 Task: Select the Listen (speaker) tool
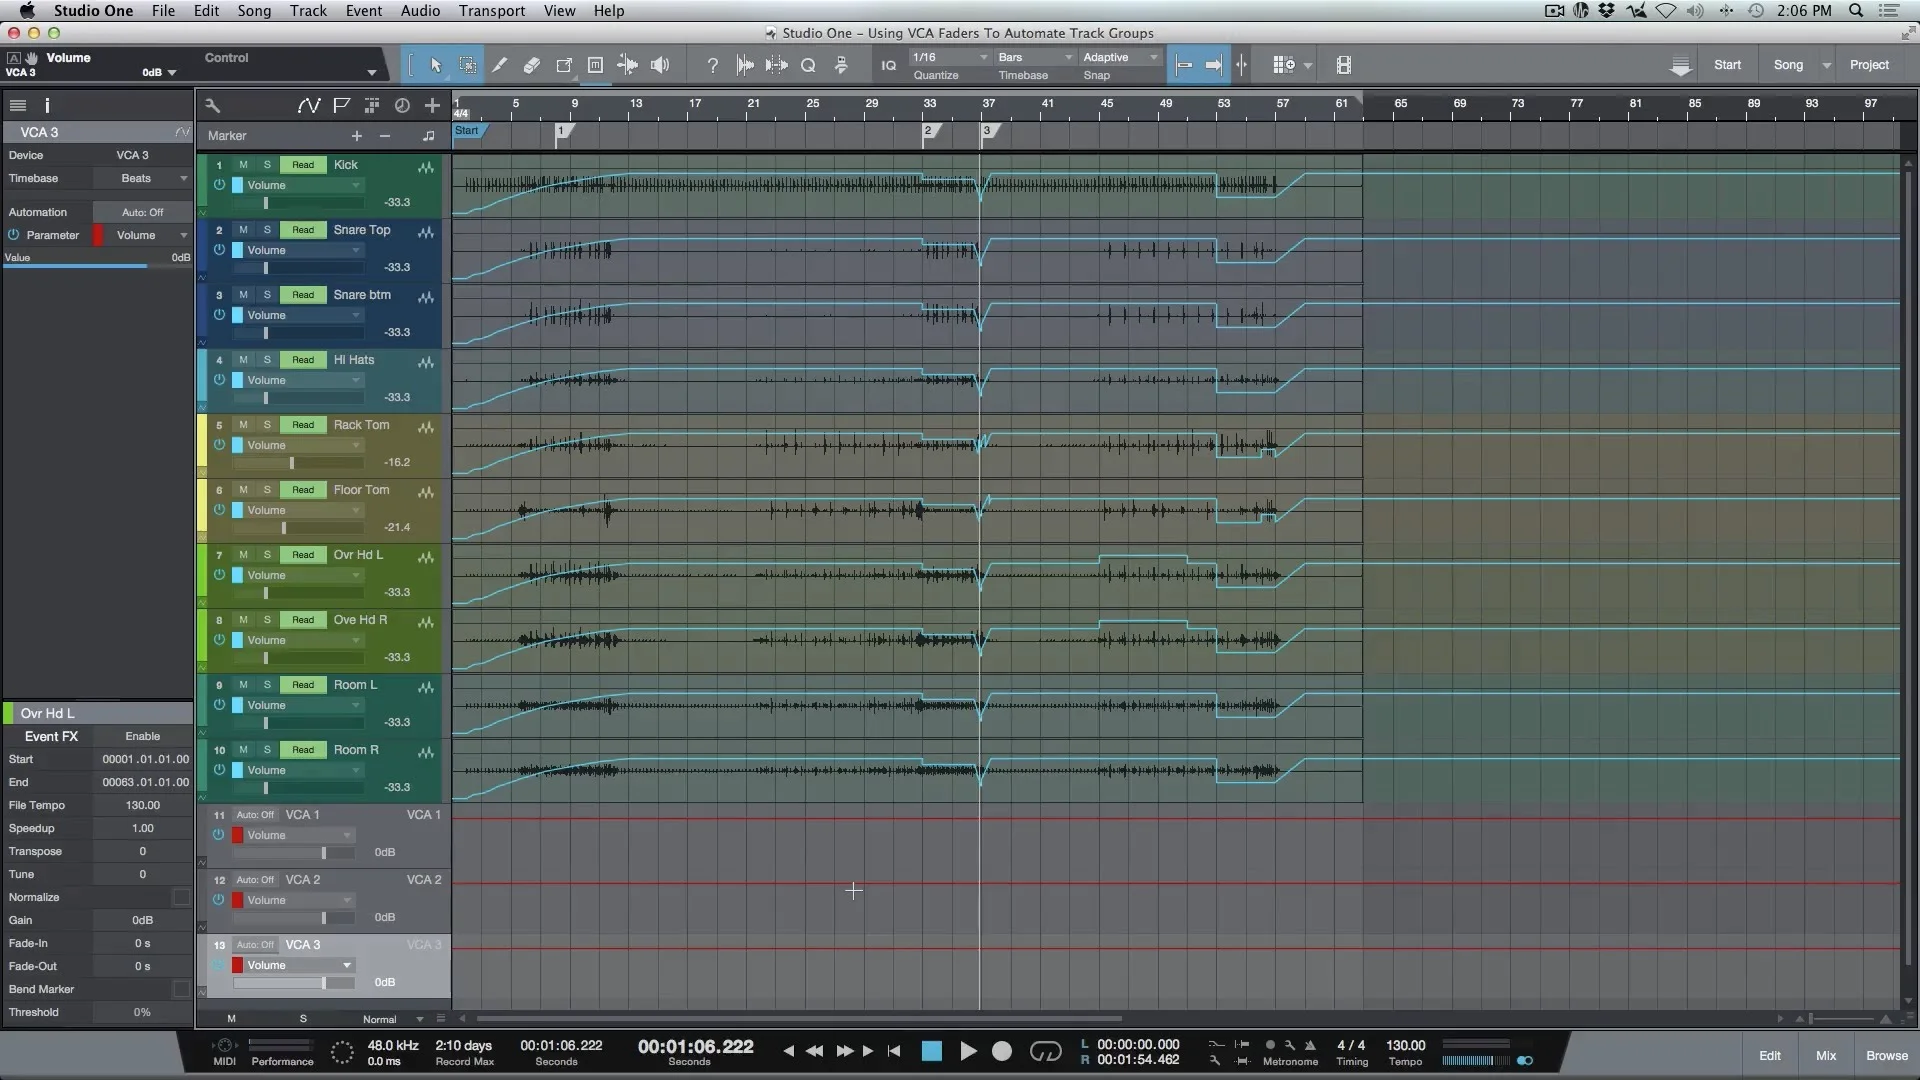[x=660, y=65]
